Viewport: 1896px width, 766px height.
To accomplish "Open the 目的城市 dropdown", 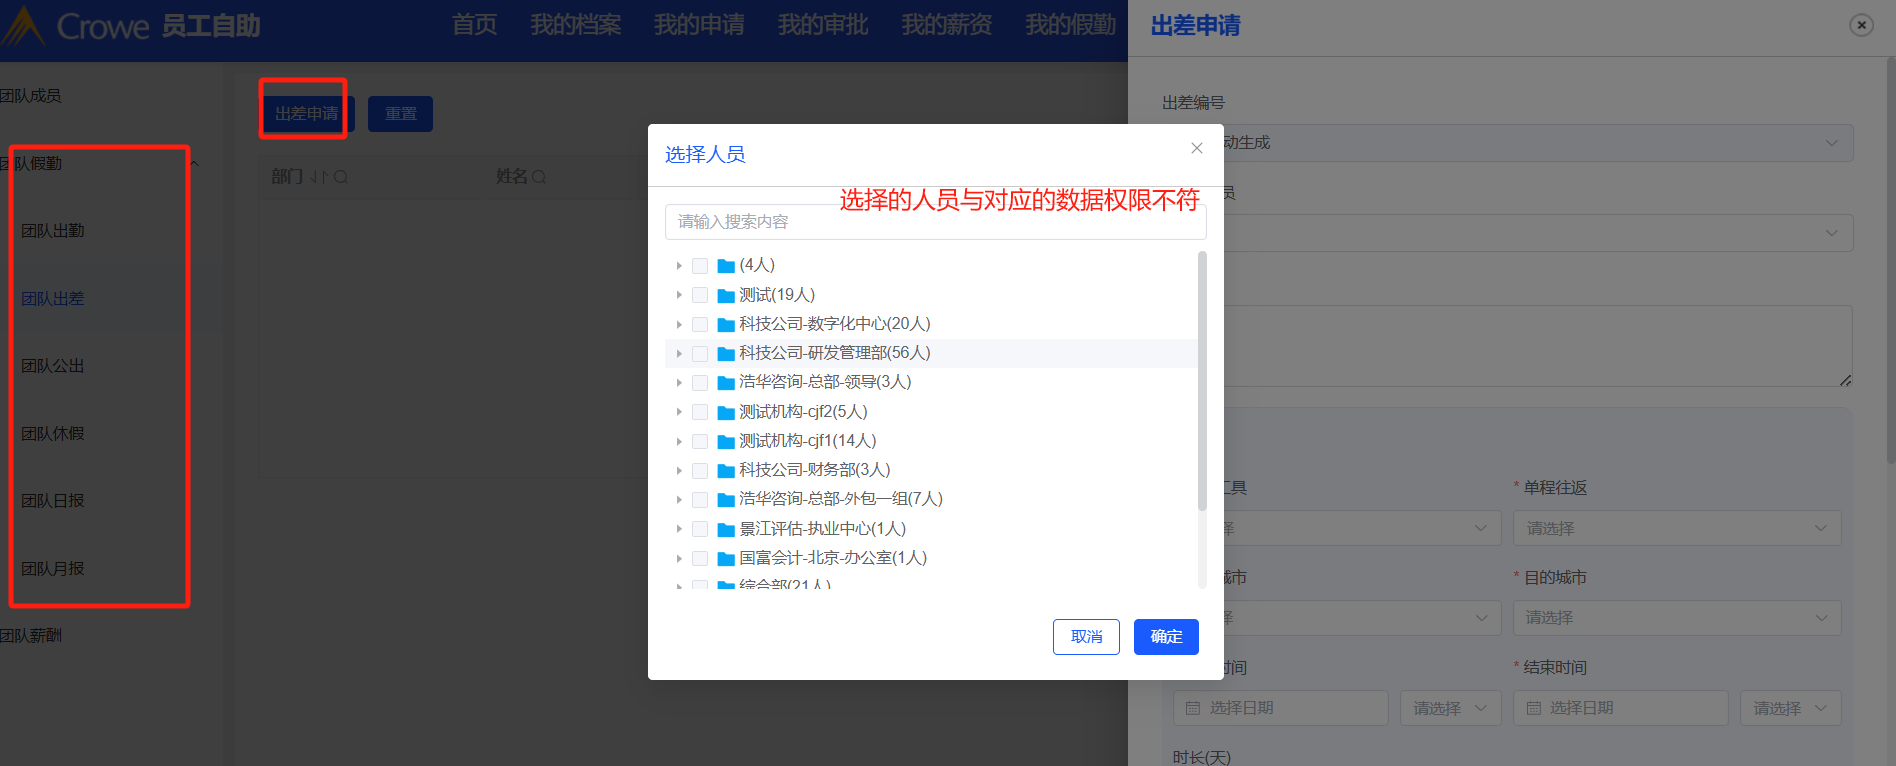I will coord(1677,618).
